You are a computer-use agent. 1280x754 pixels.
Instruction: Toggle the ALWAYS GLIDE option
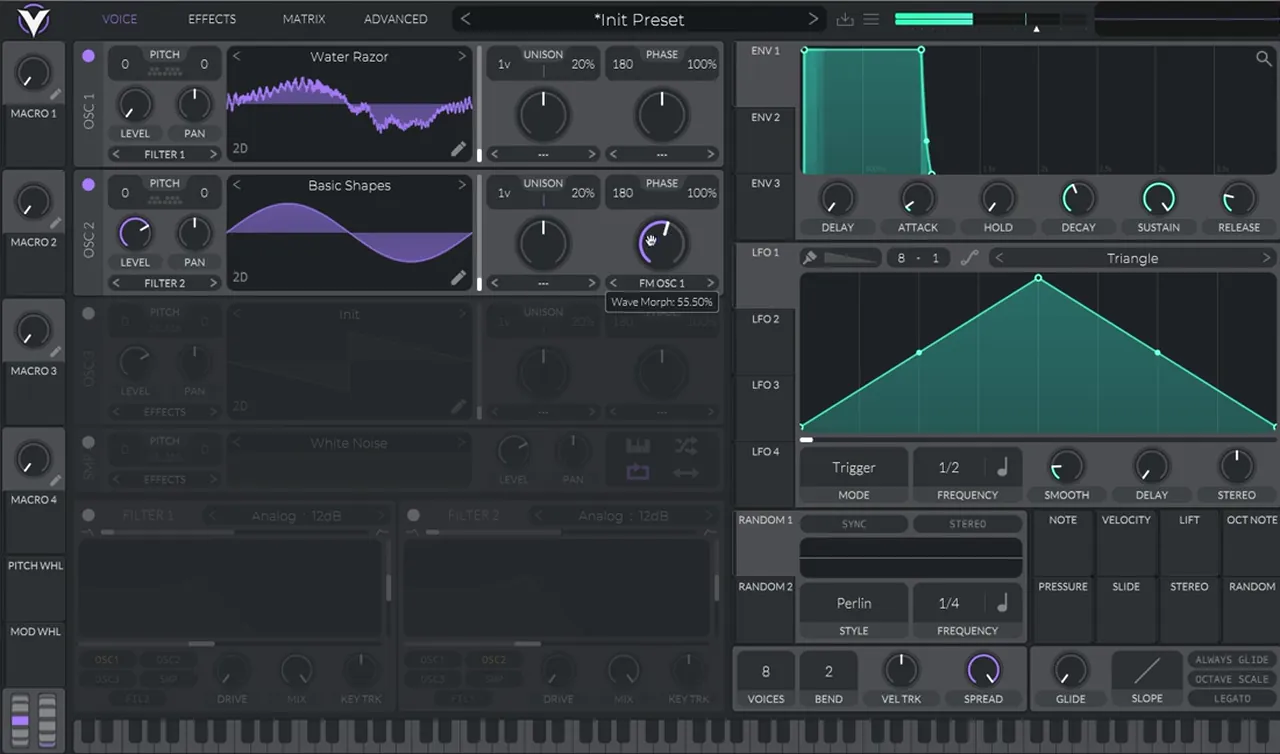click(1231, 660)
